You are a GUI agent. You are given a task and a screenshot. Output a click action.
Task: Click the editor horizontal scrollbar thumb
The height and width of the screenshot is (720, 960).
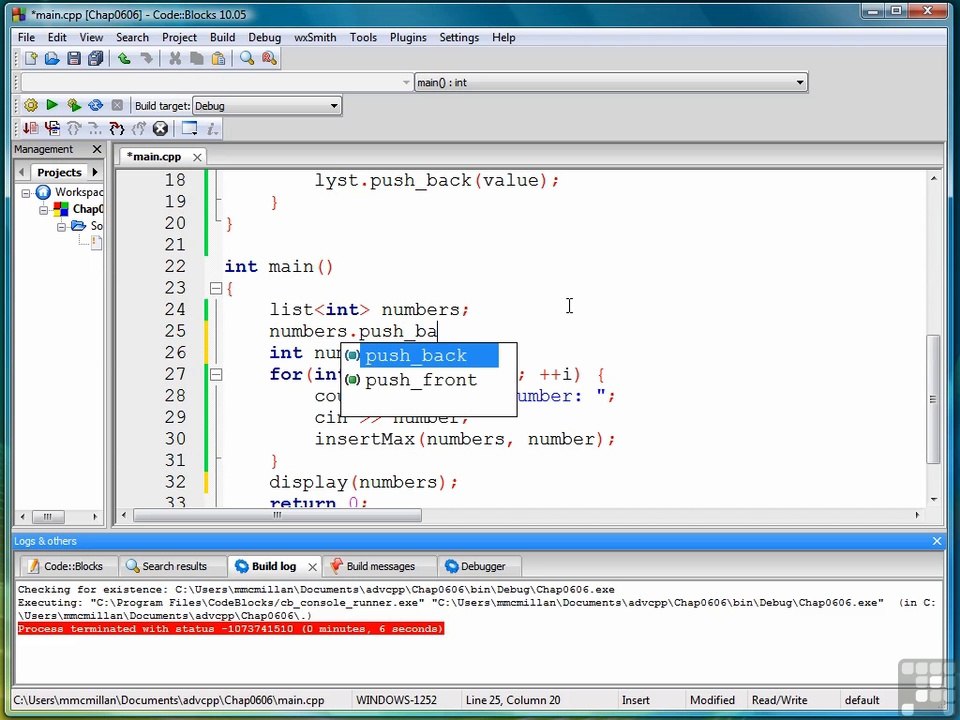(x=277, y=516)
